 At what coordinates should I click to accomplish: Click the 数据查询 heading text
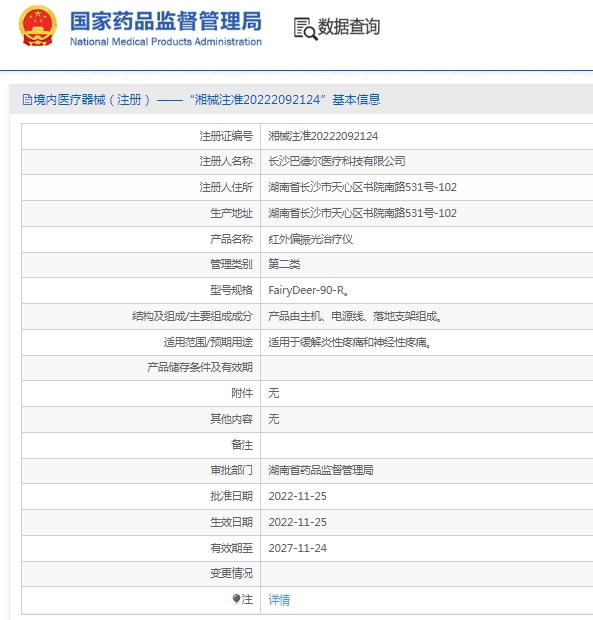349,27
